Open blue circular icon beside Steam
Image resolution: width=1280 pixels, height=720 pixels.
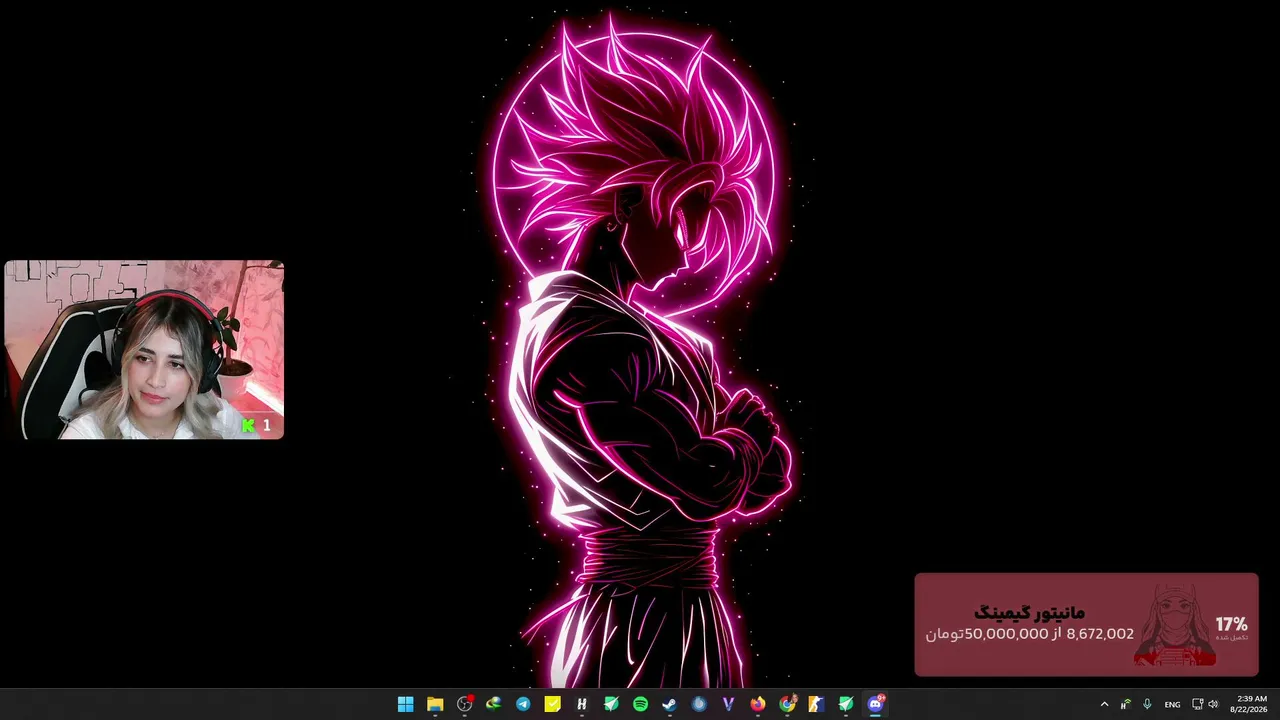(699, 704)
